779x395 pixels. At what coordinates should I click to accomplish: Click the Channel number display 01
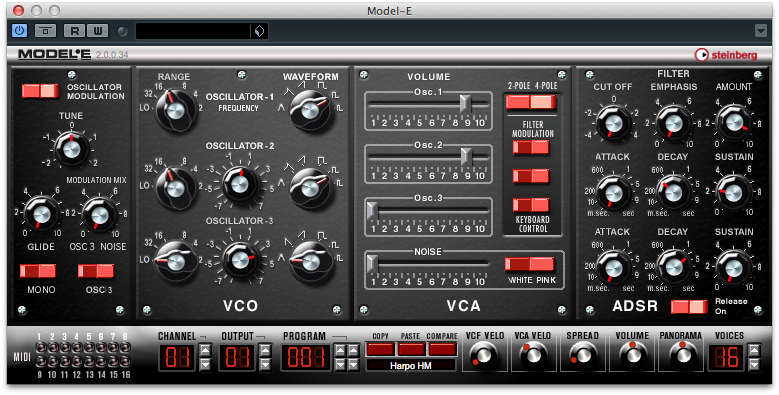(x=177, y=358)
